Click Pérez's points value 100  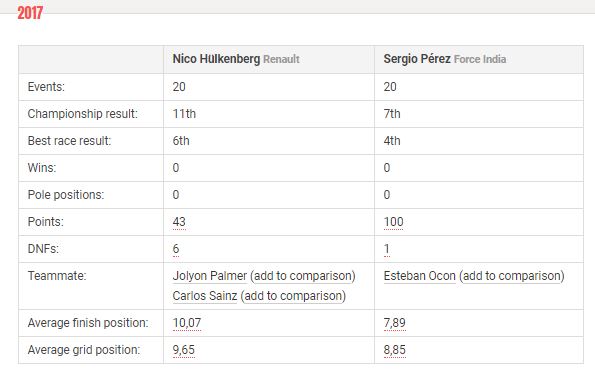tap(394, 222)
